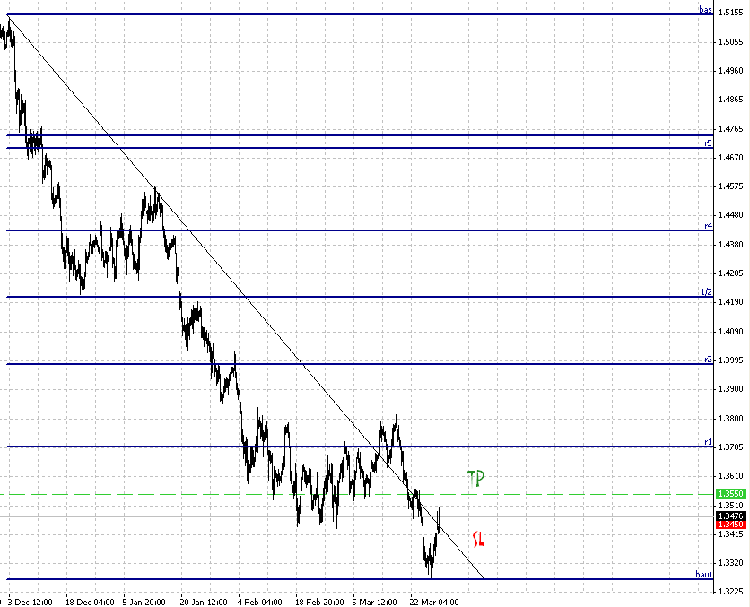Click the '5 Mar 12:00' time label
Image resolution: width=750 pixels, height=607 pixels.
(x=375, y=602)
